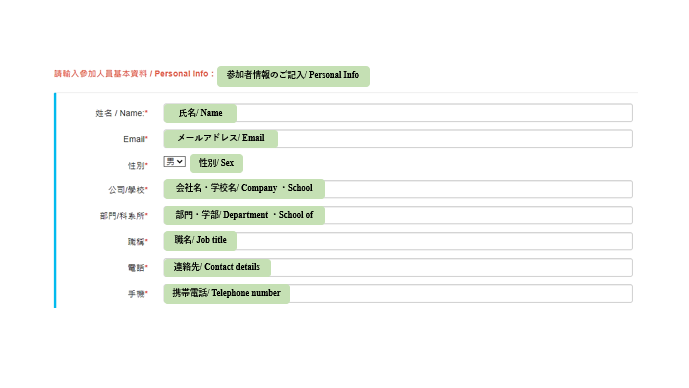Viewport: 689px width, 388px height.
Task: Click the green 携帯電話/ Telephone number tag
Action: coord(227,294)
